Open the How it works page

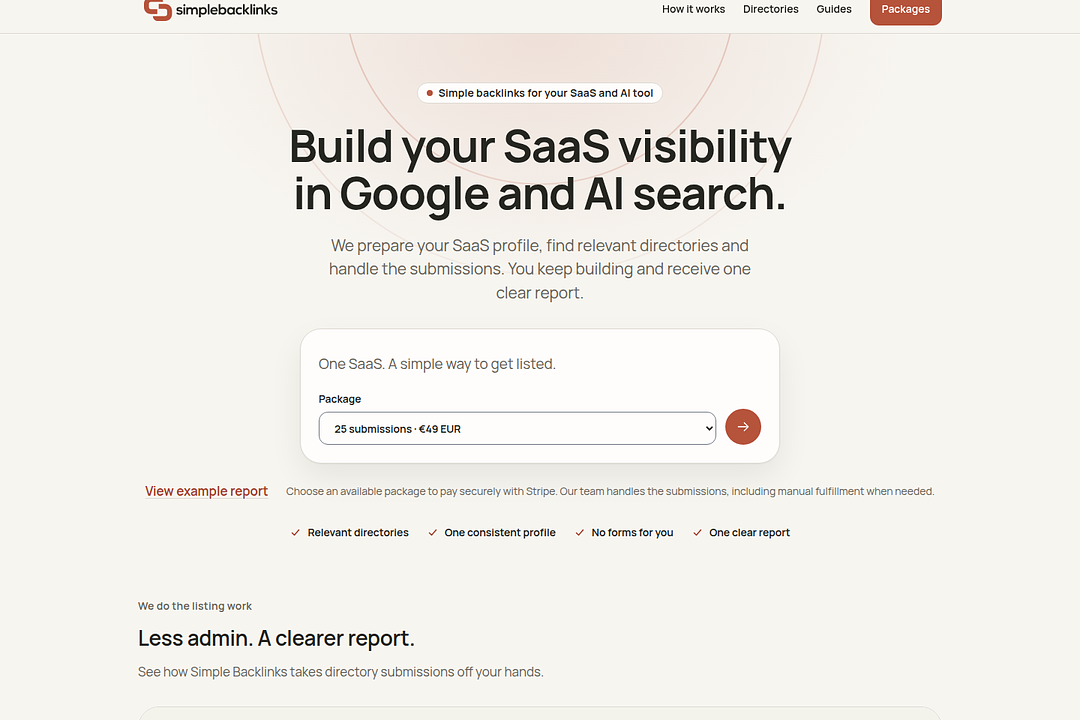point(693,9)
